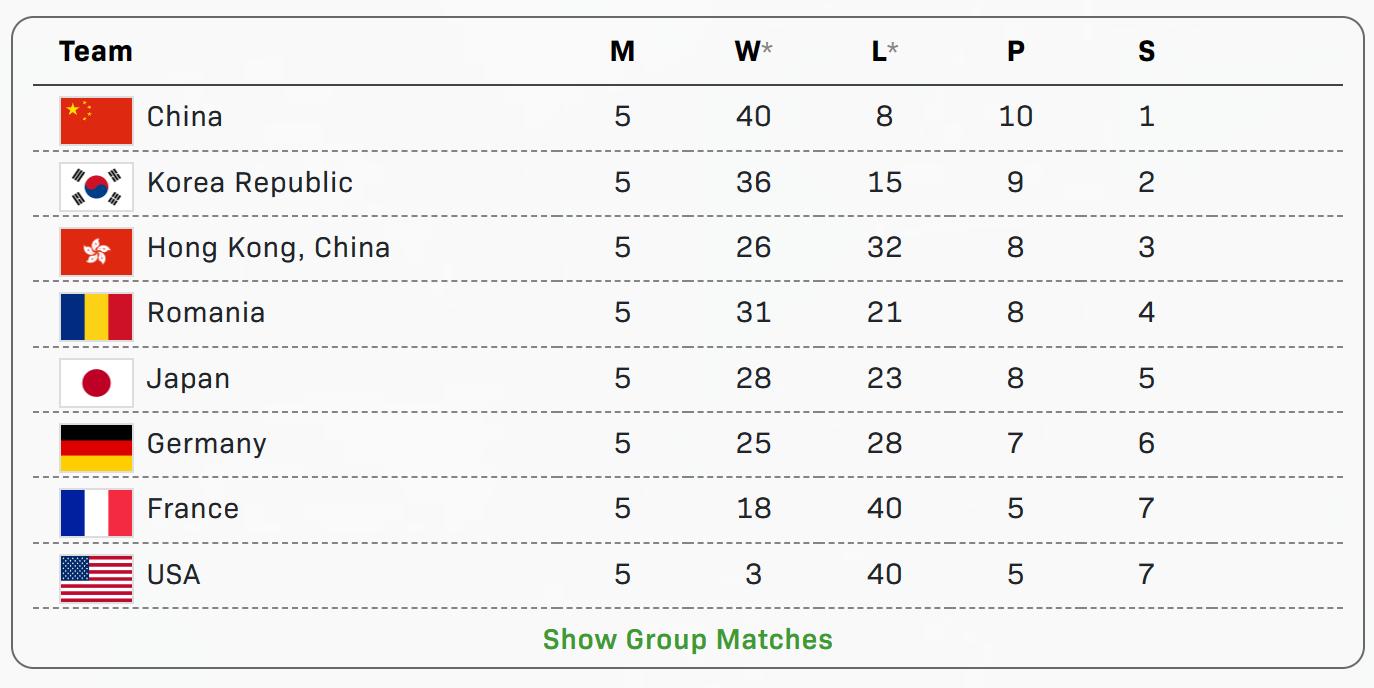The width and height of the screenshot is (1374, 688).
Task: Open the Korea Republic team name
Action: [x=249, y=182]
